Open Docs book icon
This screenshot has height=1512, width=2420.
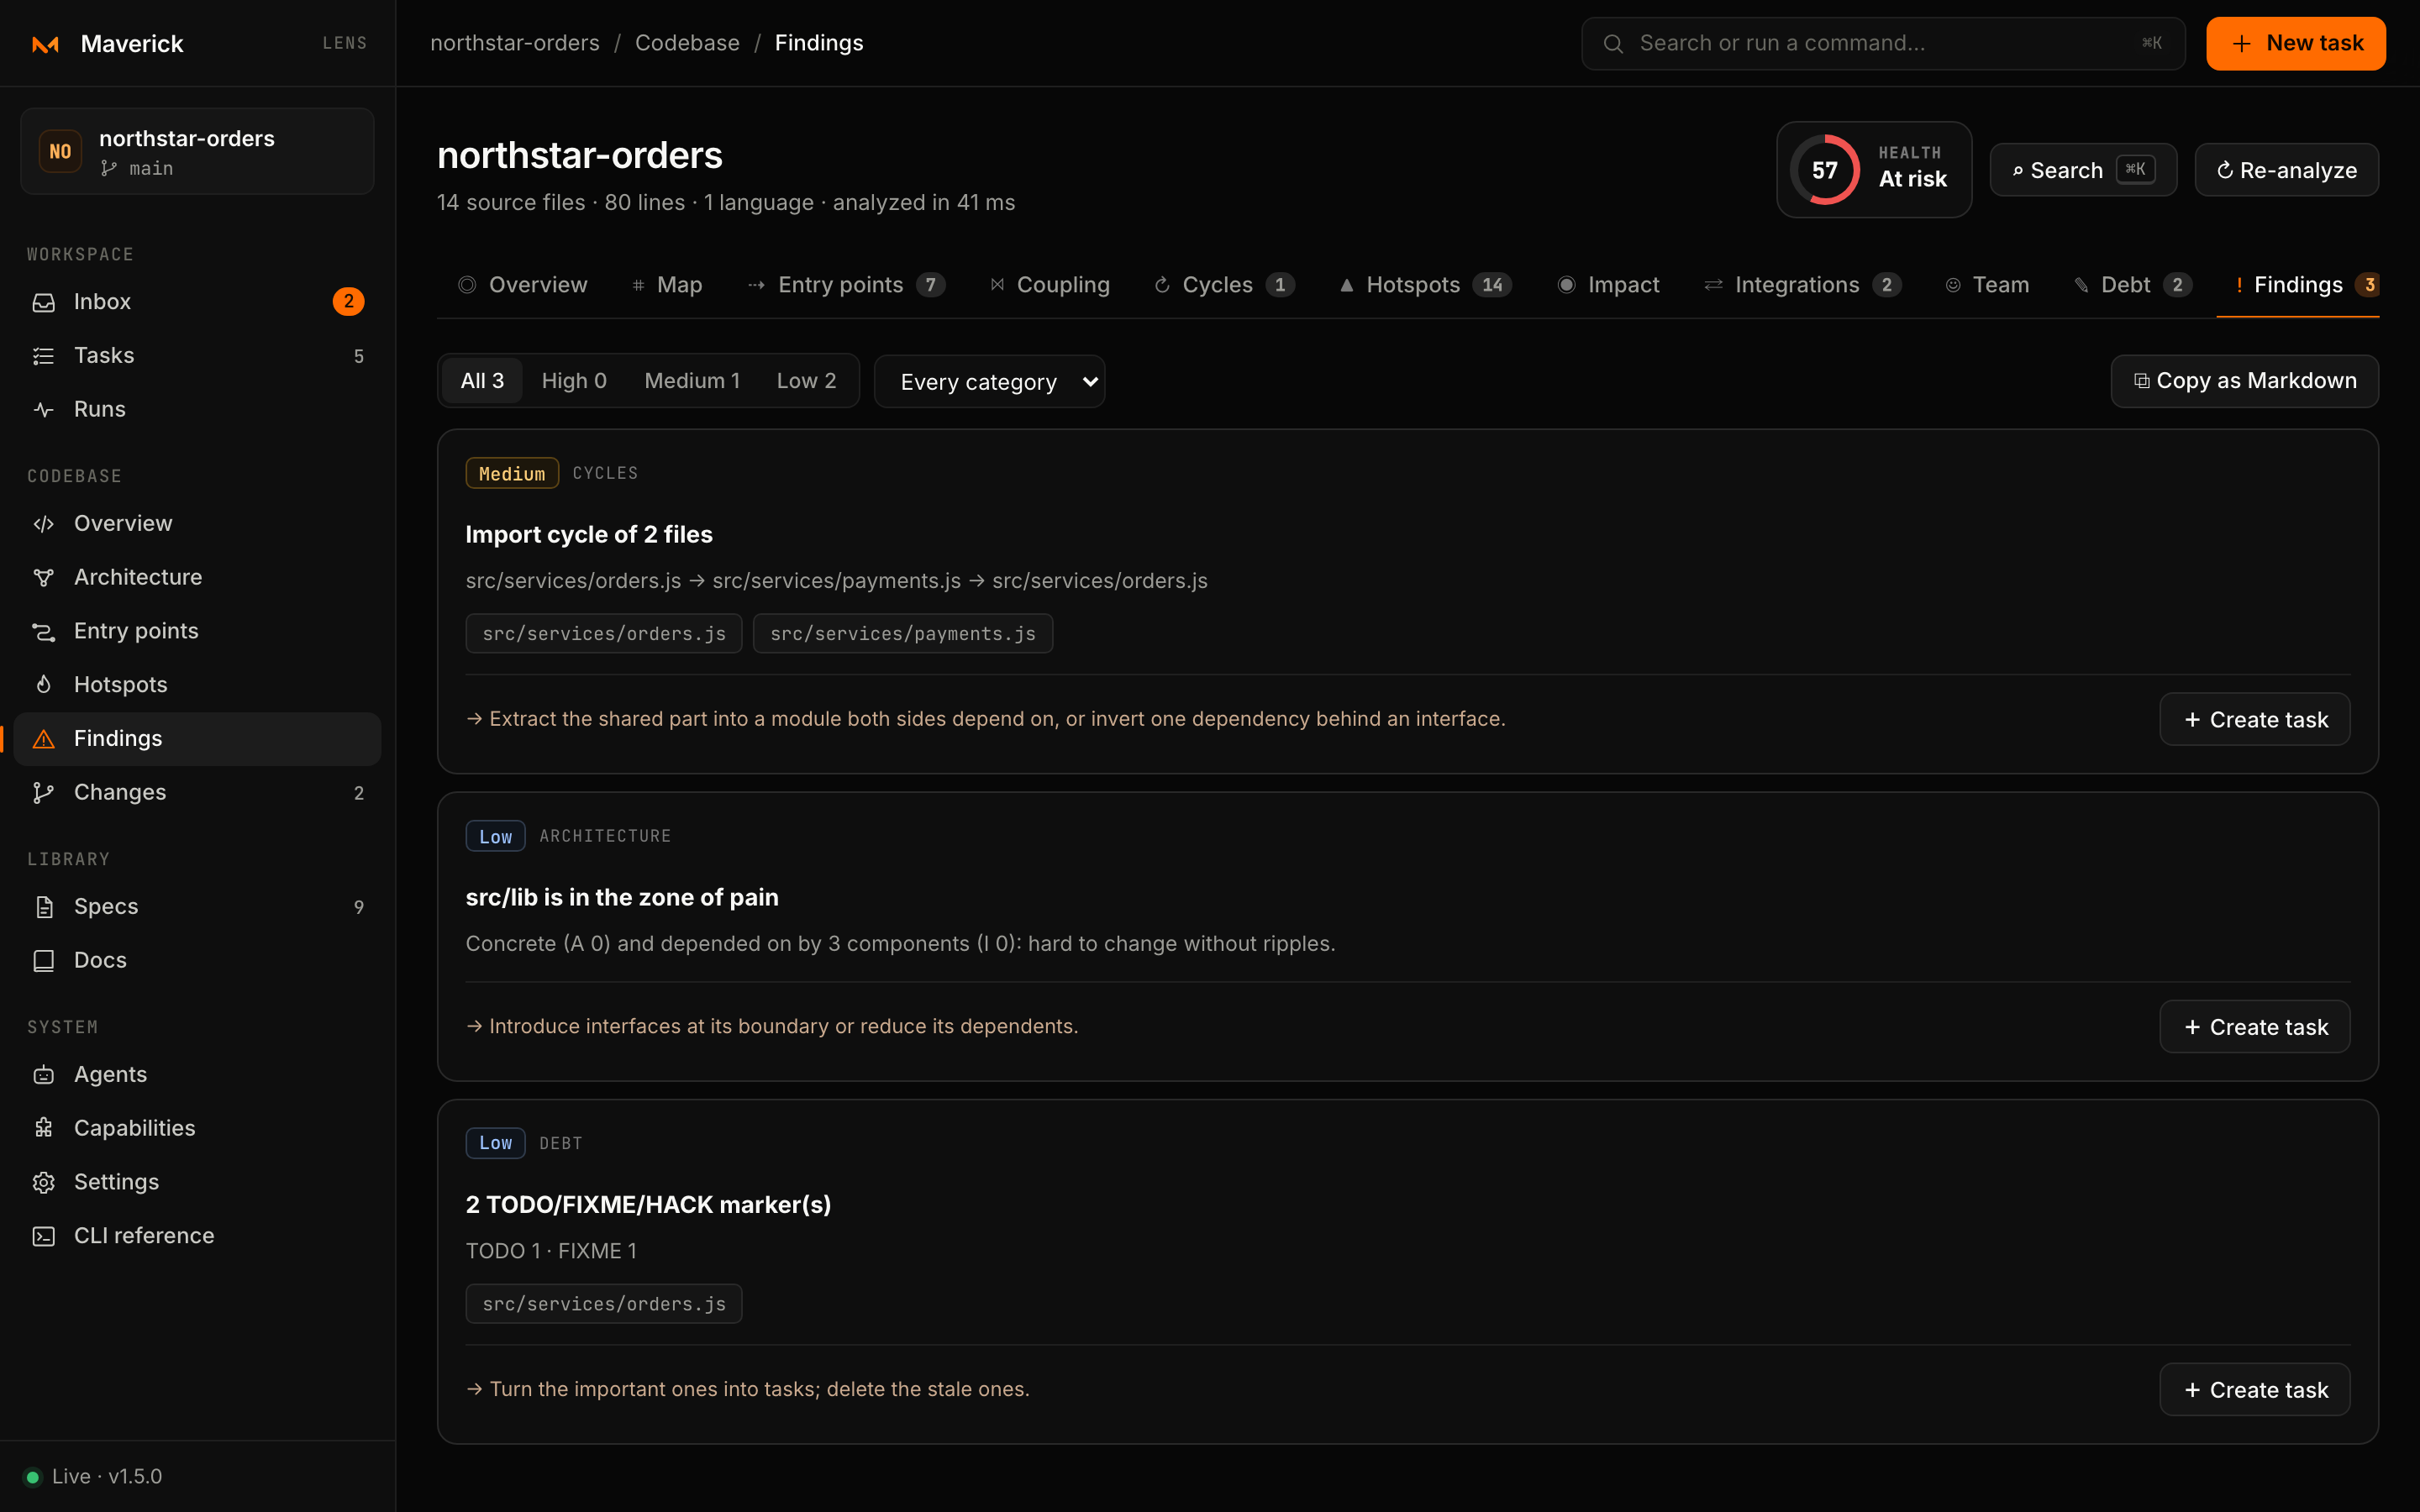click(x=43, y=960)
